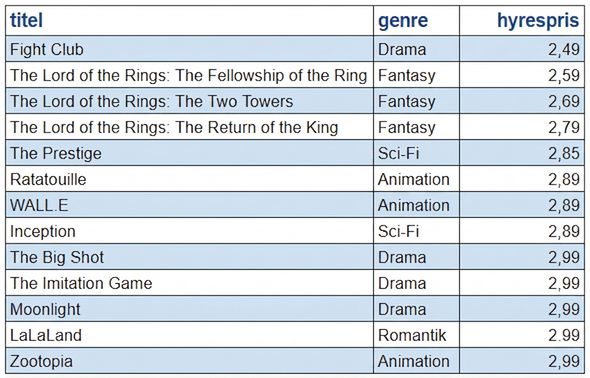
Task: Click The Prestige title cell
Action: (x=189, y=153)
